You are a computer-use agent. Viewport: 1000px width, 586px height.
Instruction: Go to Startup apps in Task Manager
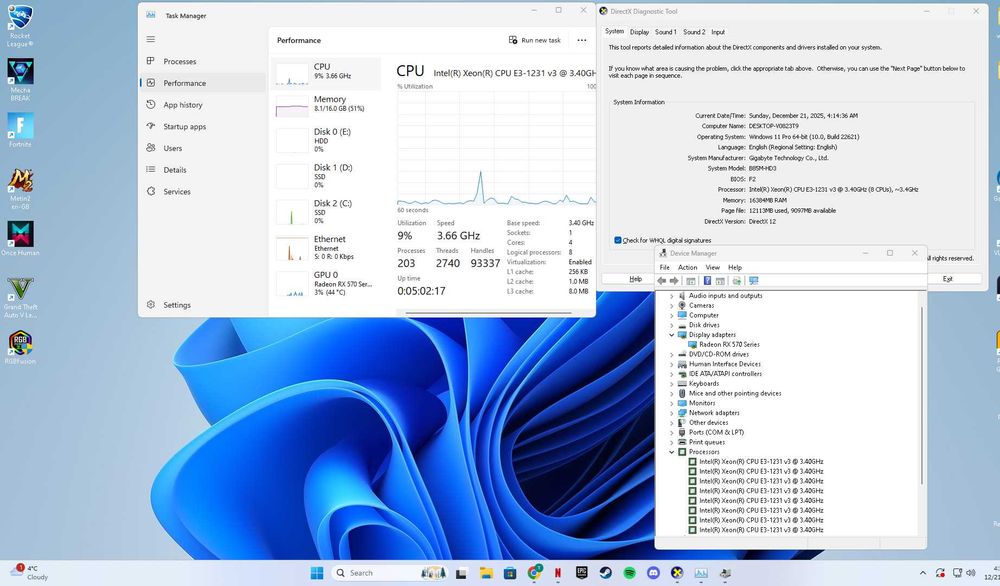coord(202,126)
